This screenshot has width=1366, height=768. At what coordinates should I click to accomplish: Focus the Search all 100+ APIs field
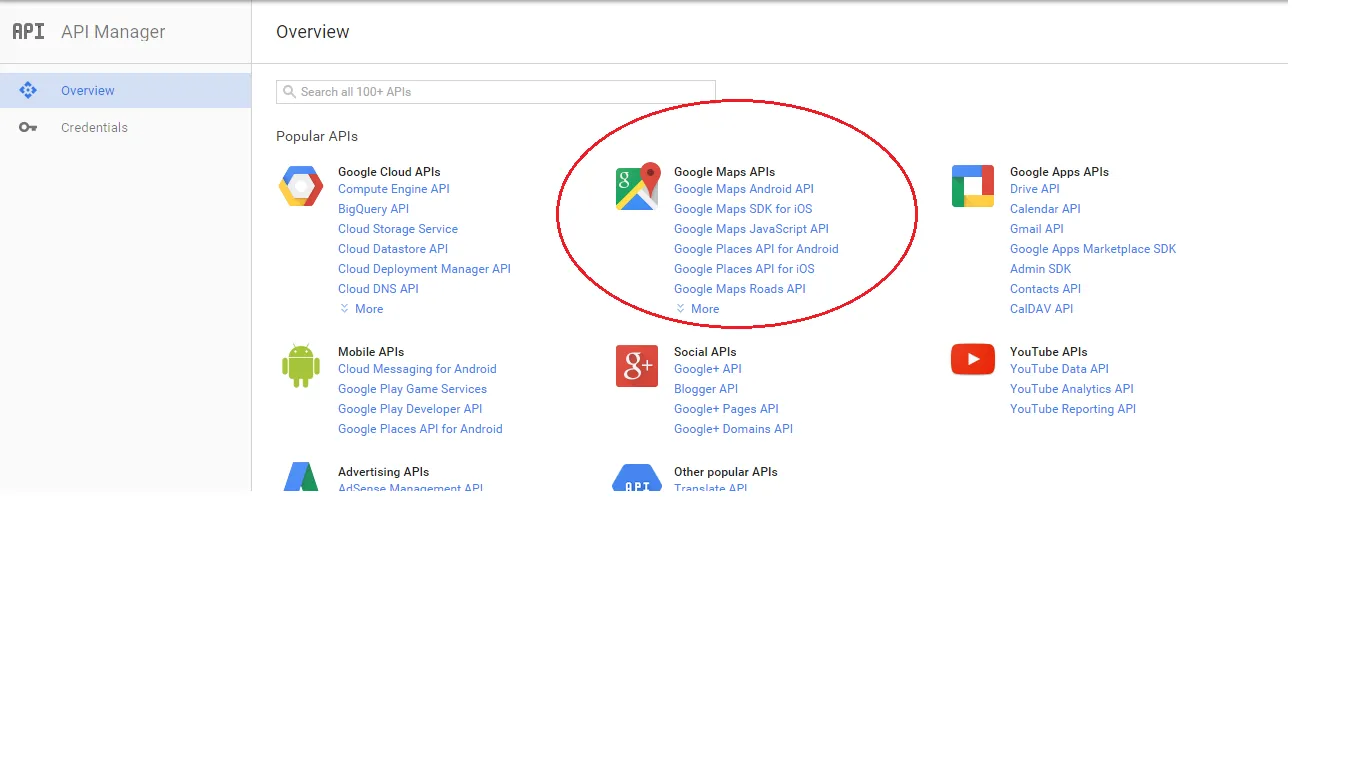496,91
